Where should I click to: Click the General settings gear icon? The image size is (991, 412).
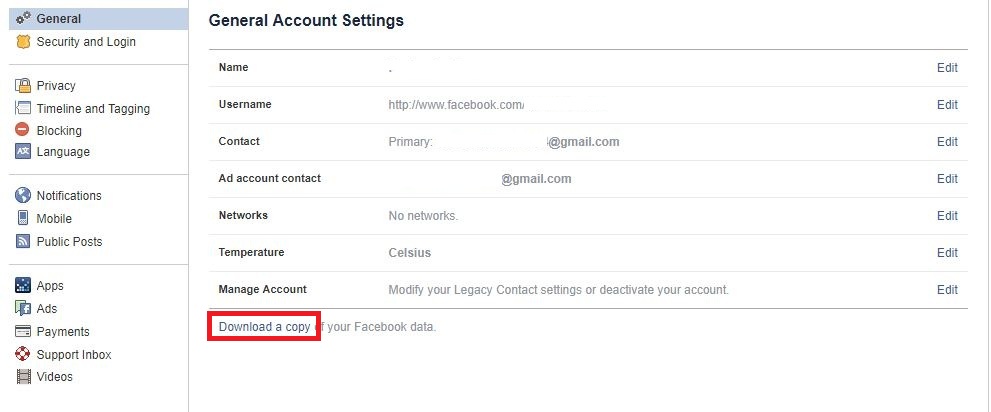pyautogui.click(x=23, y=18)
